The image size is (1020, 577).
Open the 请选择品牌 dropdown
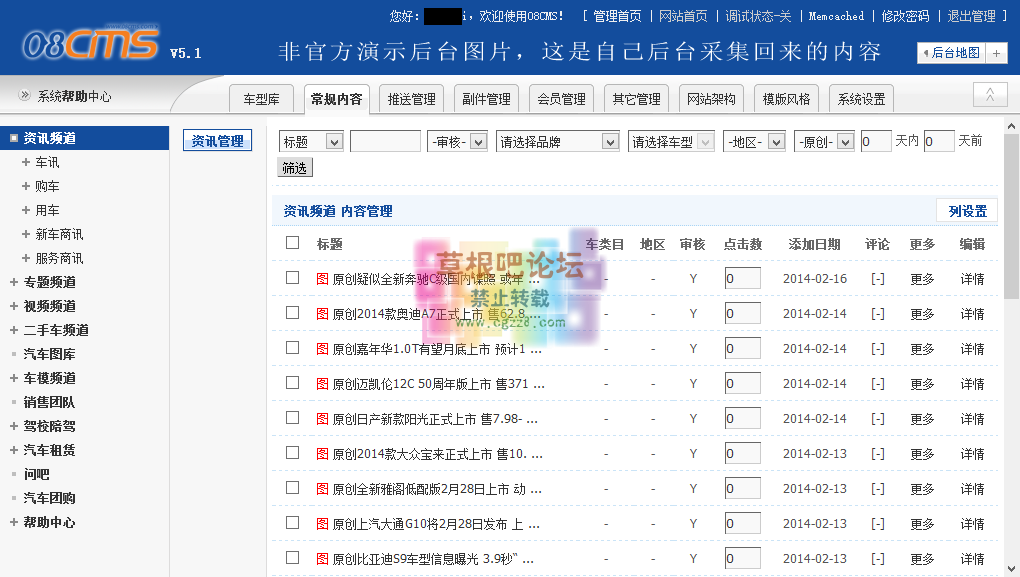[557, 141]
